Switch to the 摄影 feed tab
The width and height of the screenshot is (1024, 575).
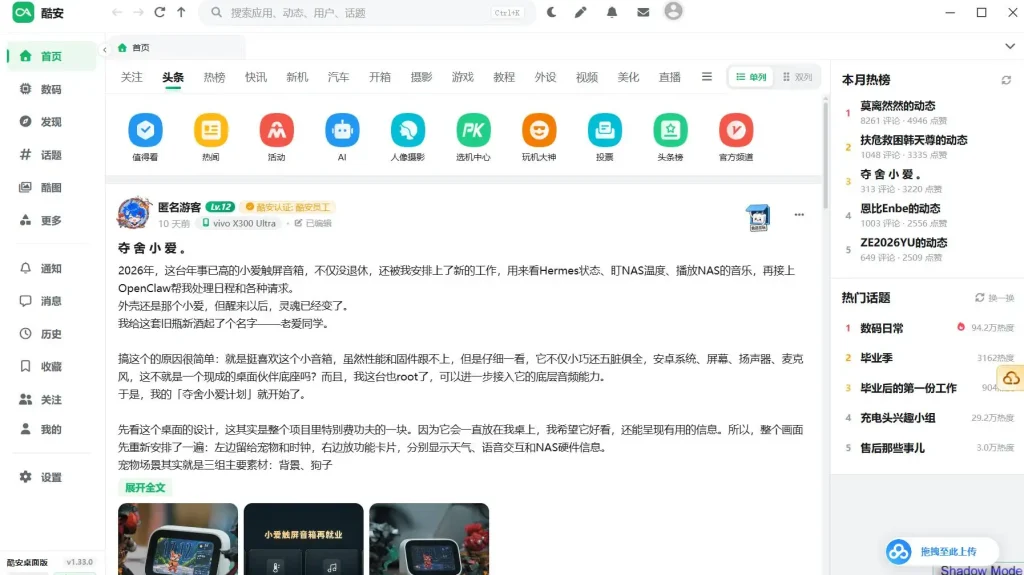click(421, 77)
